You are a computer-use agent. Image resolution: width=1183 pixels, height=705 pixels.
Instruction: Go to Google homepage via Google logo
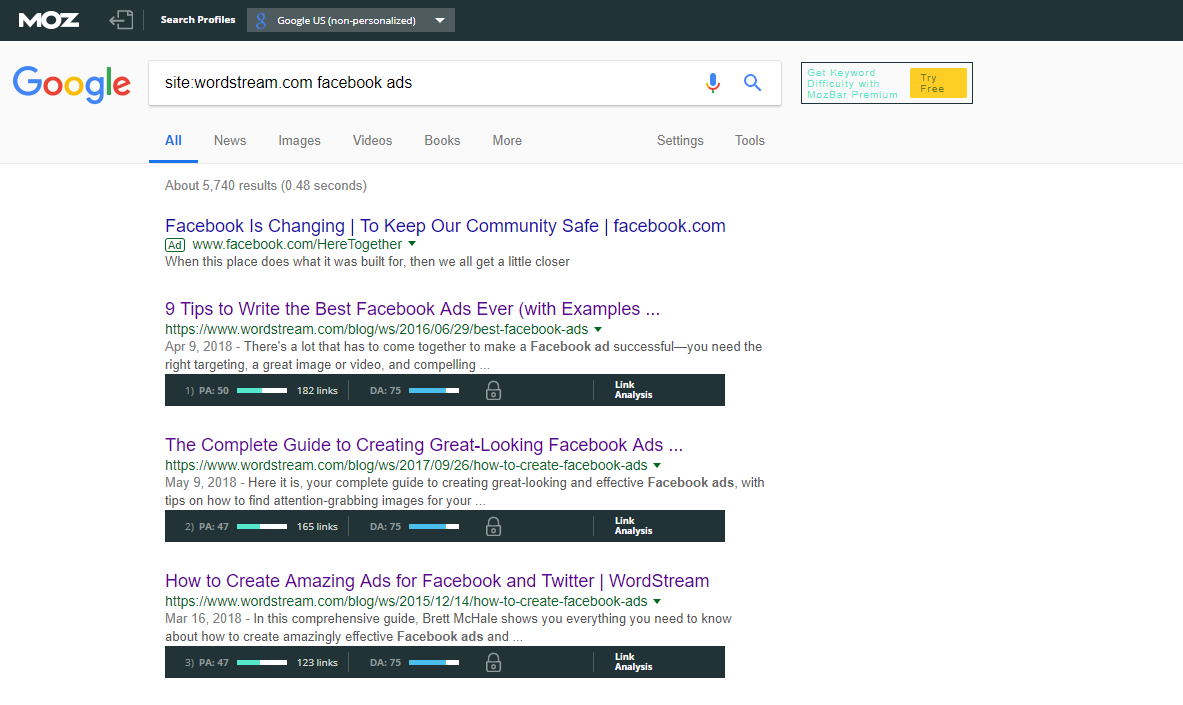coord(72,84)
